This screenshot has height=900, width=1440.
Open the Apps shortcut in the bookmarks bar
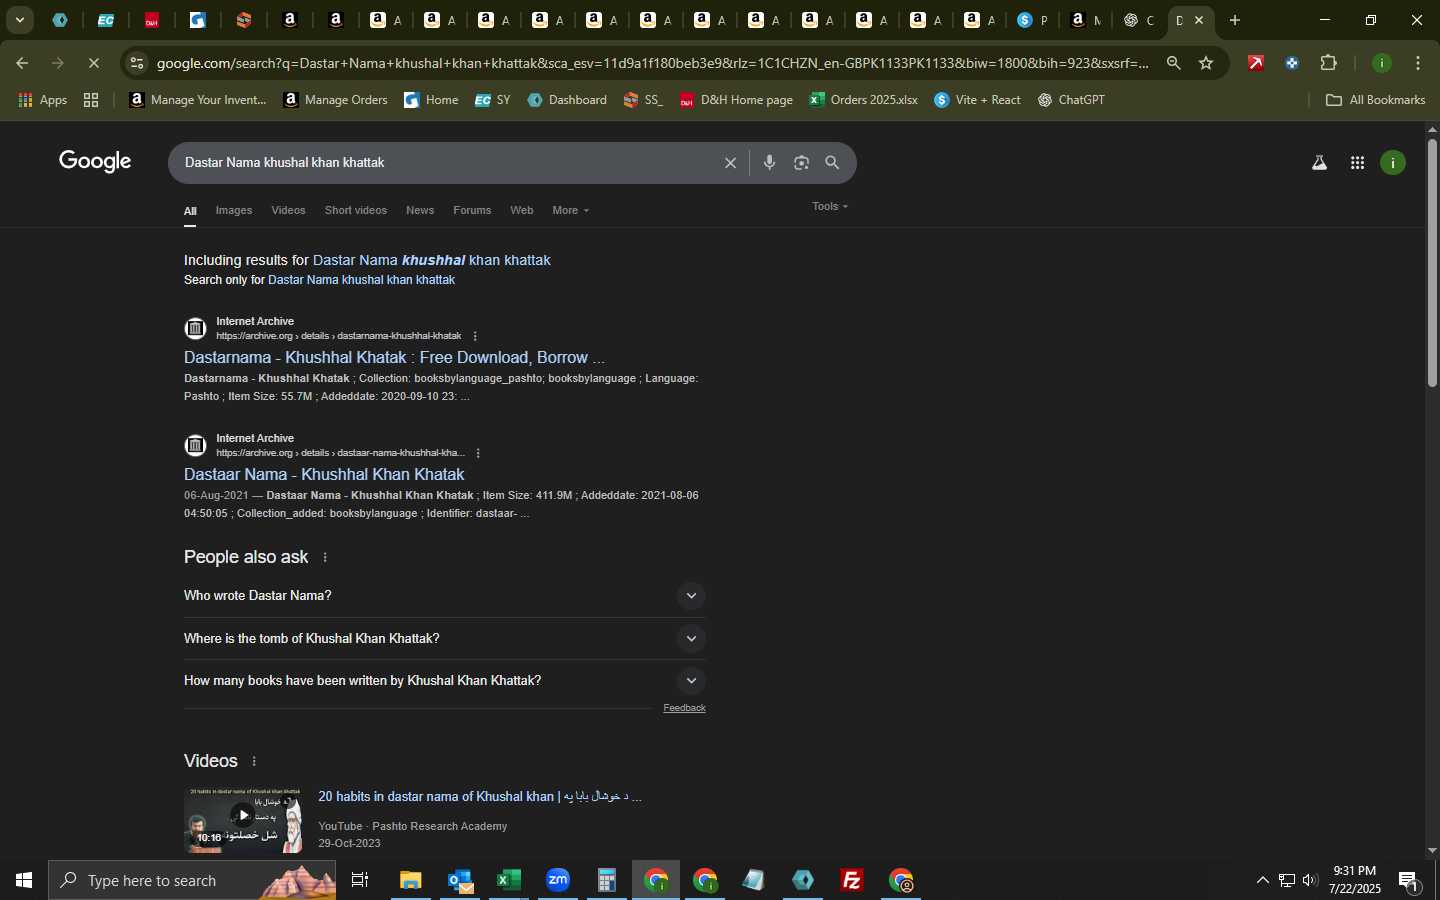pos(43,100)
